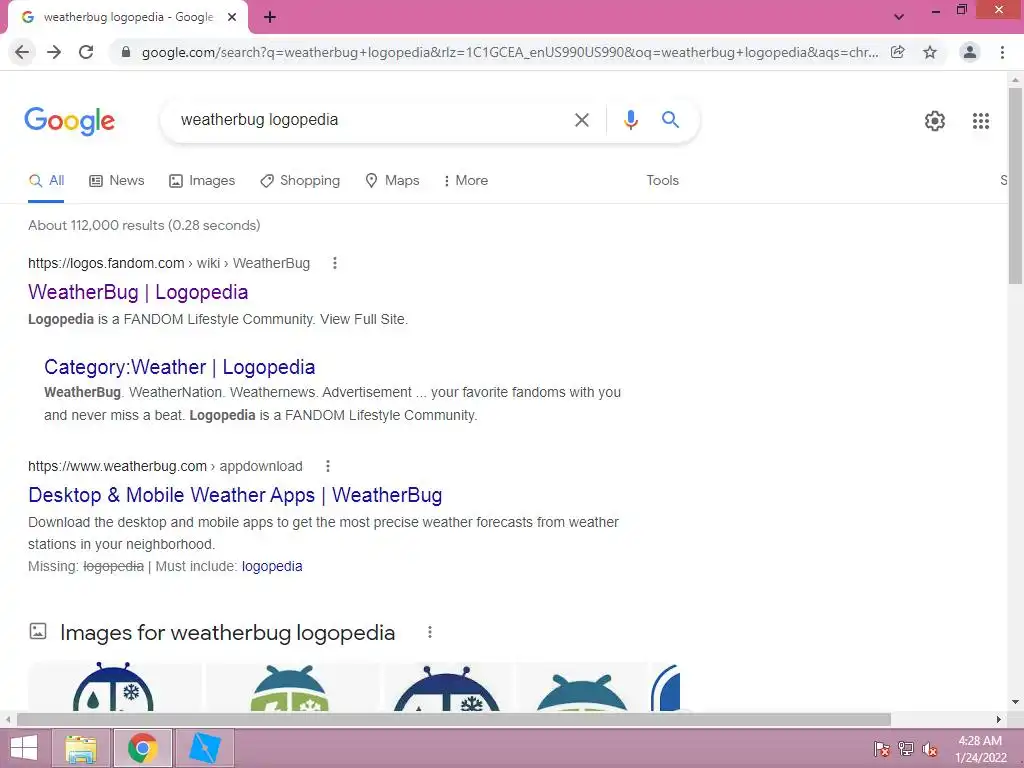Open File Explorer from taskbar
This screenshot has height=768, width=1024.
pos(82,748)
